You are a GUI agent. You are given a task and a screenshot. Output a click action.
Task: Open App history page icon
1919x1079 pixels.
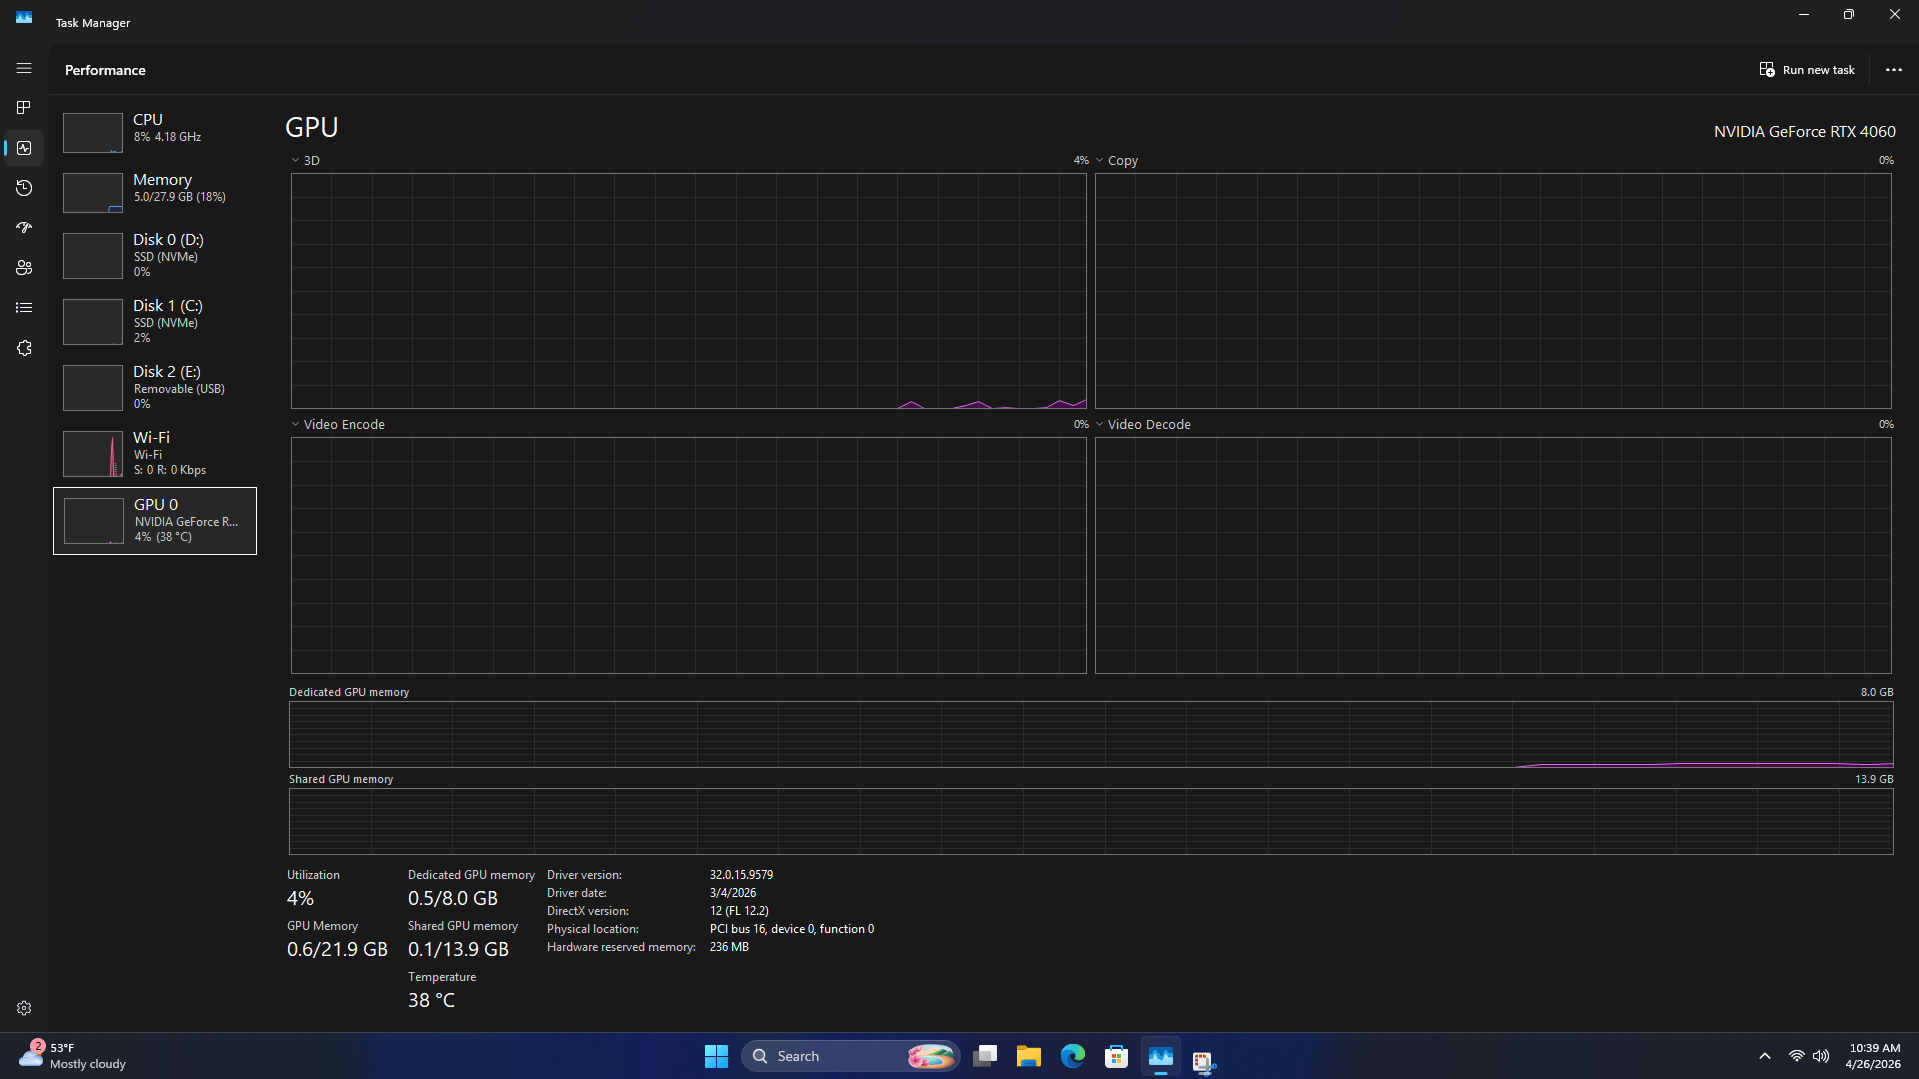click(24, 188)
